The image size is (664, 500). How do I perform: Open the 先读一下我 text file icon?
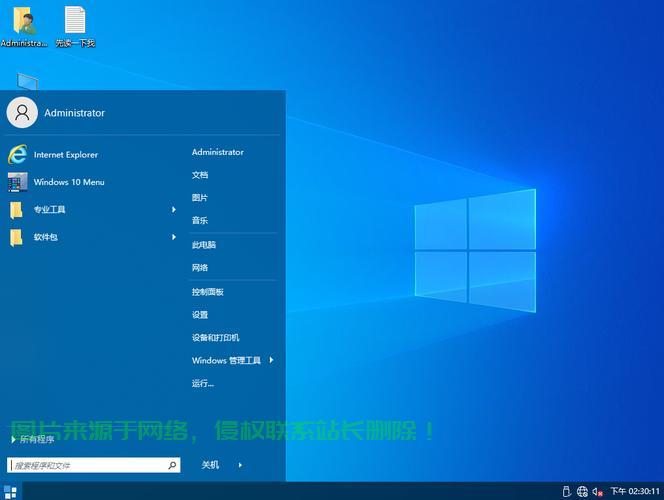click(75, 25)
